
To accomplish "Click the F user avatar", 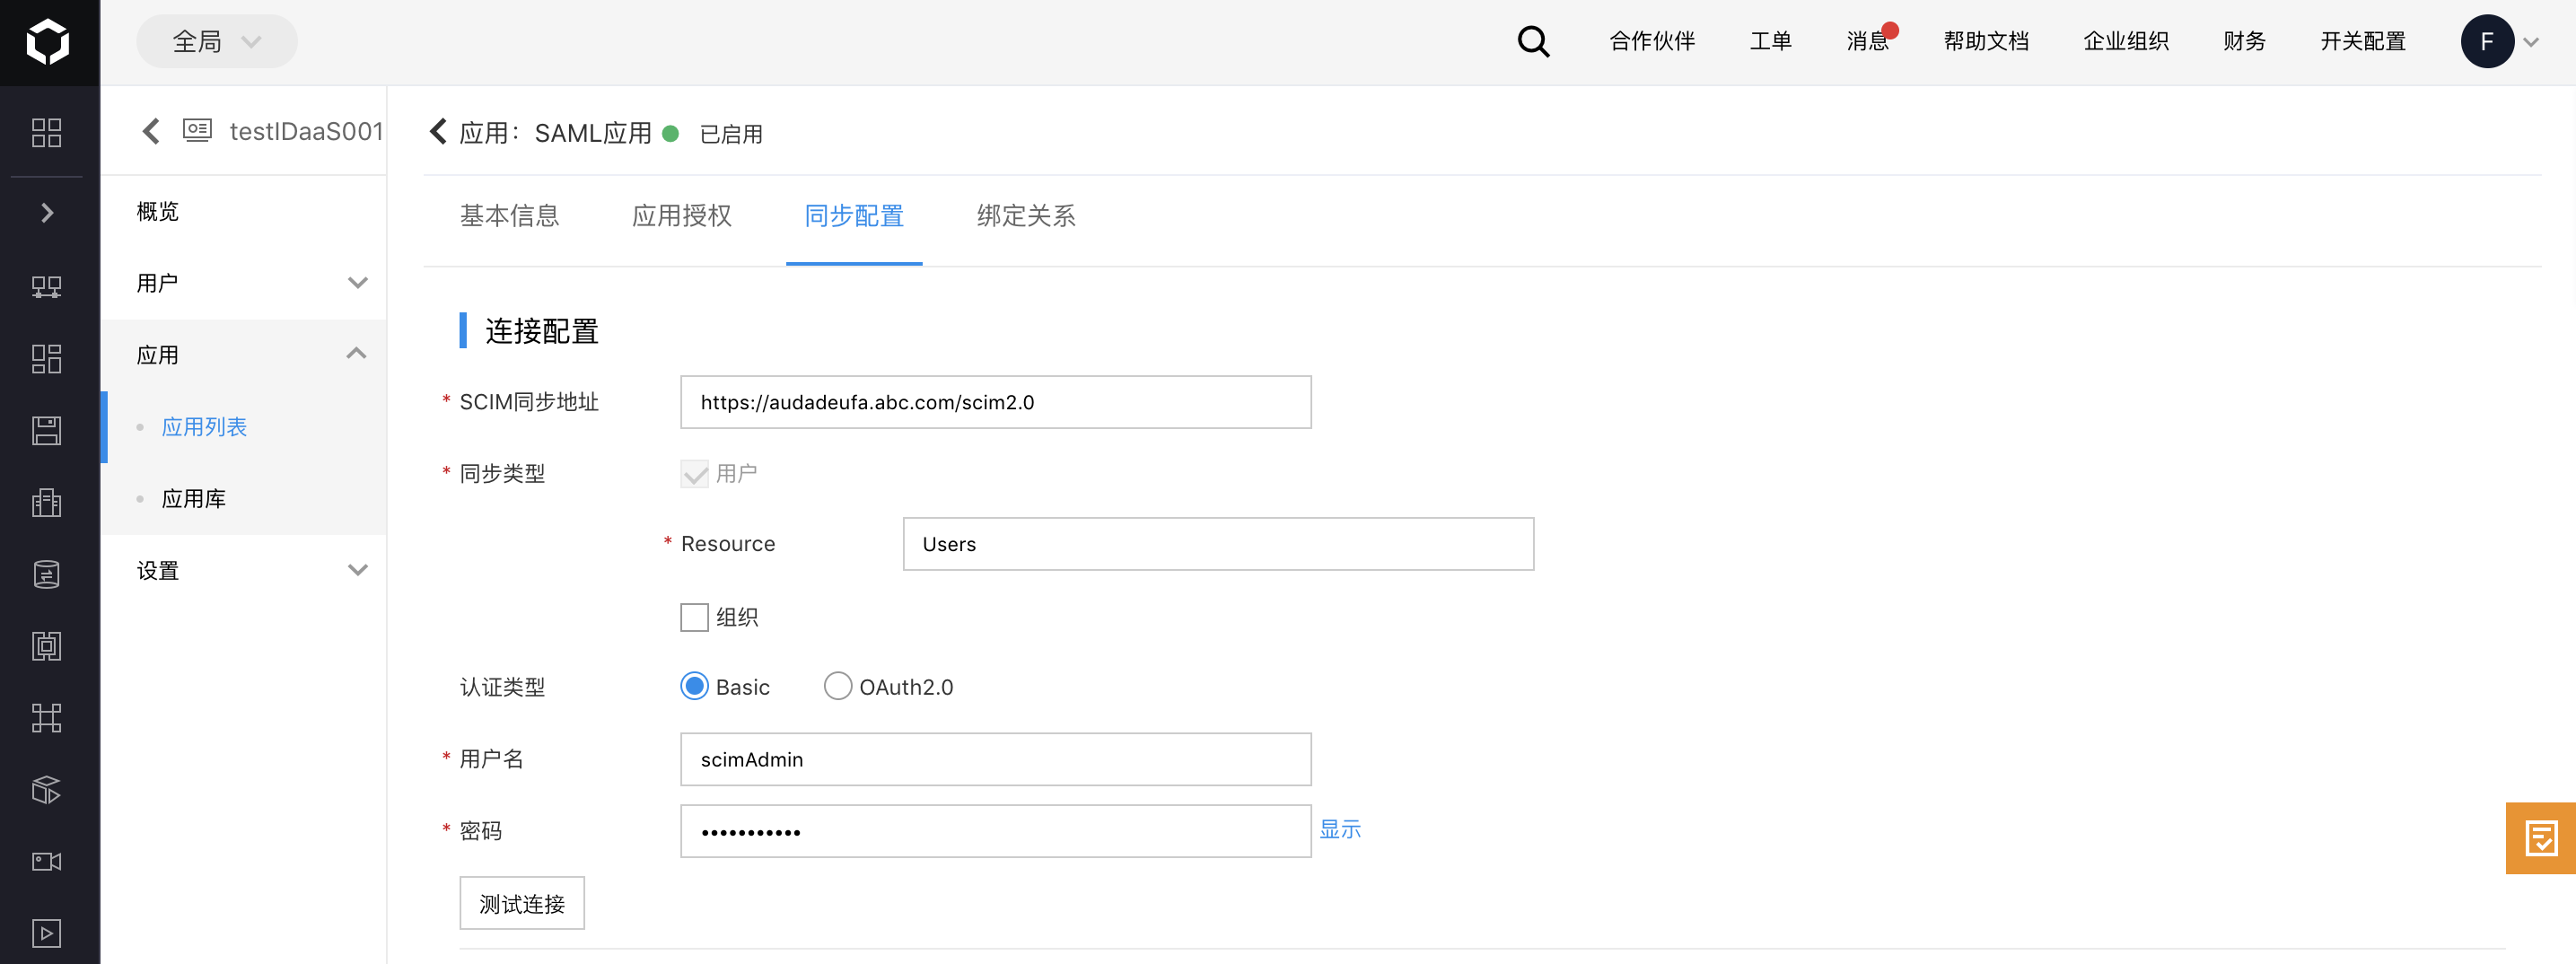I will (x=2487, y=41).
